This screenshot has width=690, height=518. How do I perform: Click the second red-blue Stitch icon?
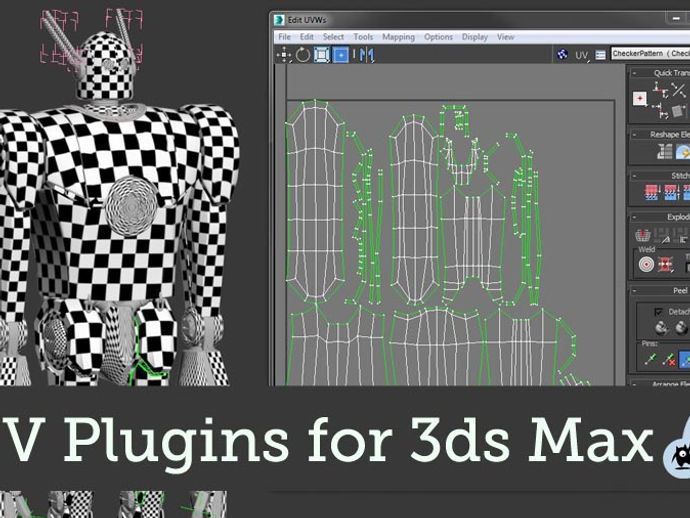pos(671,192)
